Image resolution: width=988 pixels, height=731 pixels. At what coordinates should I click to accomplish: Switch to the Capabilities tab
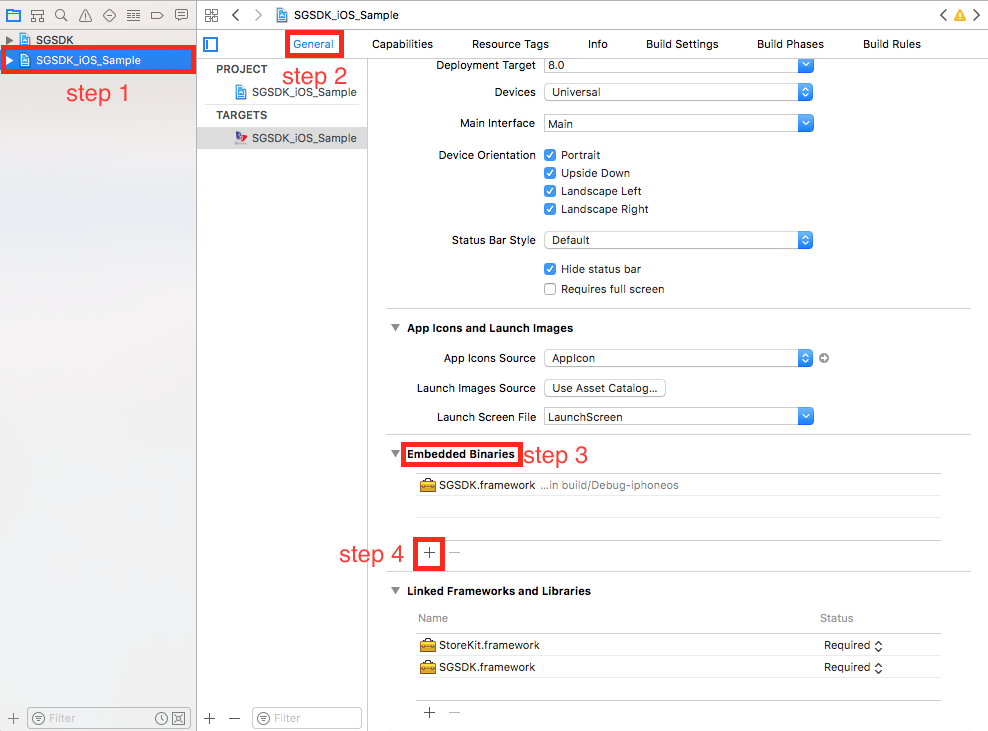402,44
